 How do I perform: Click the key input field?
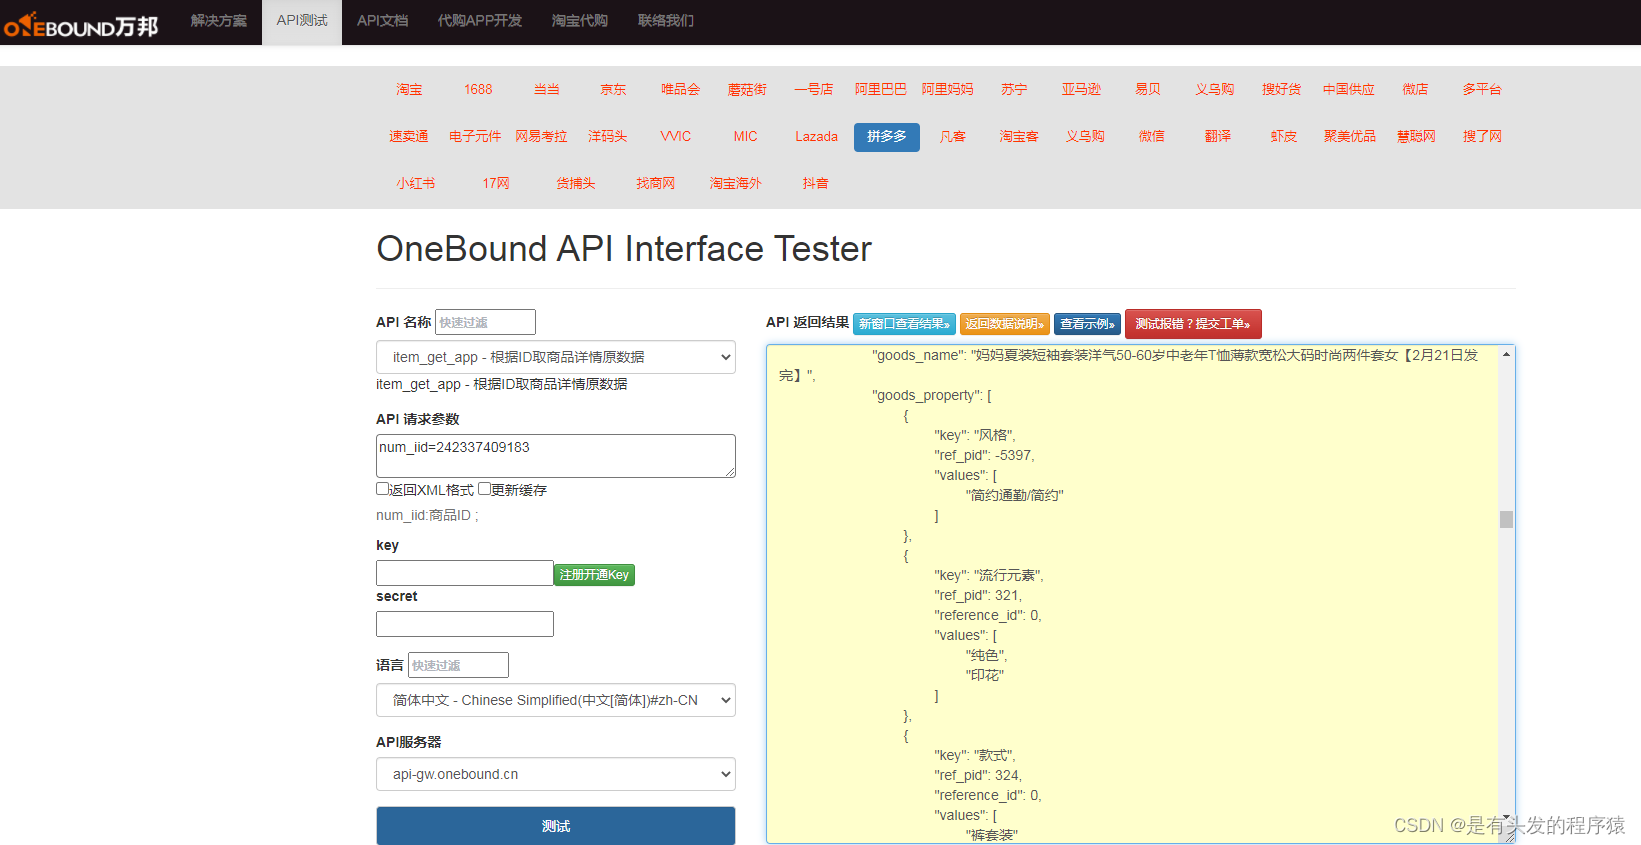(465, 573)
